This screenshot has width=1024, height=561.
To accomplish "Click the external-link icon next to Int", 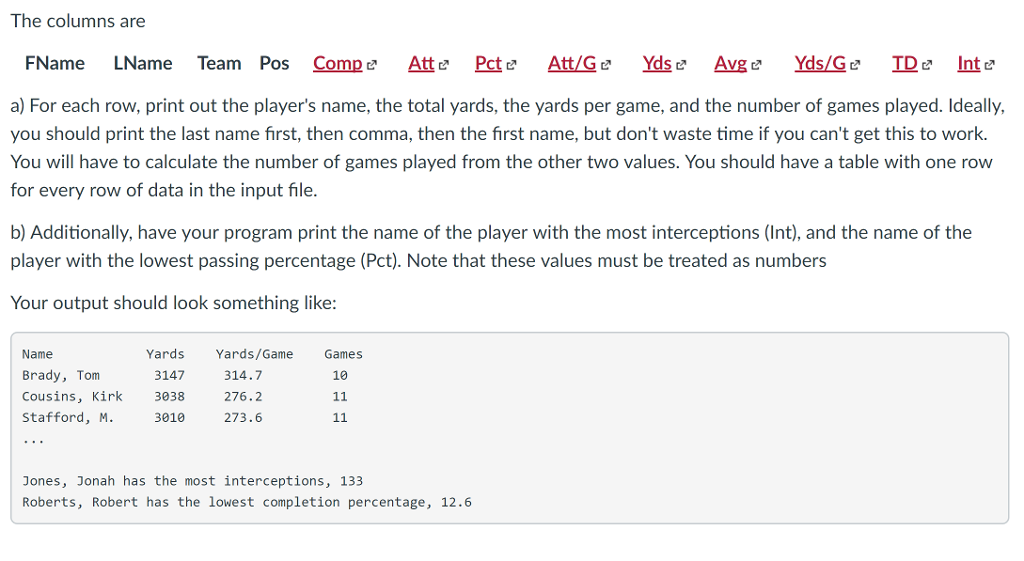I will coord(989,65).
